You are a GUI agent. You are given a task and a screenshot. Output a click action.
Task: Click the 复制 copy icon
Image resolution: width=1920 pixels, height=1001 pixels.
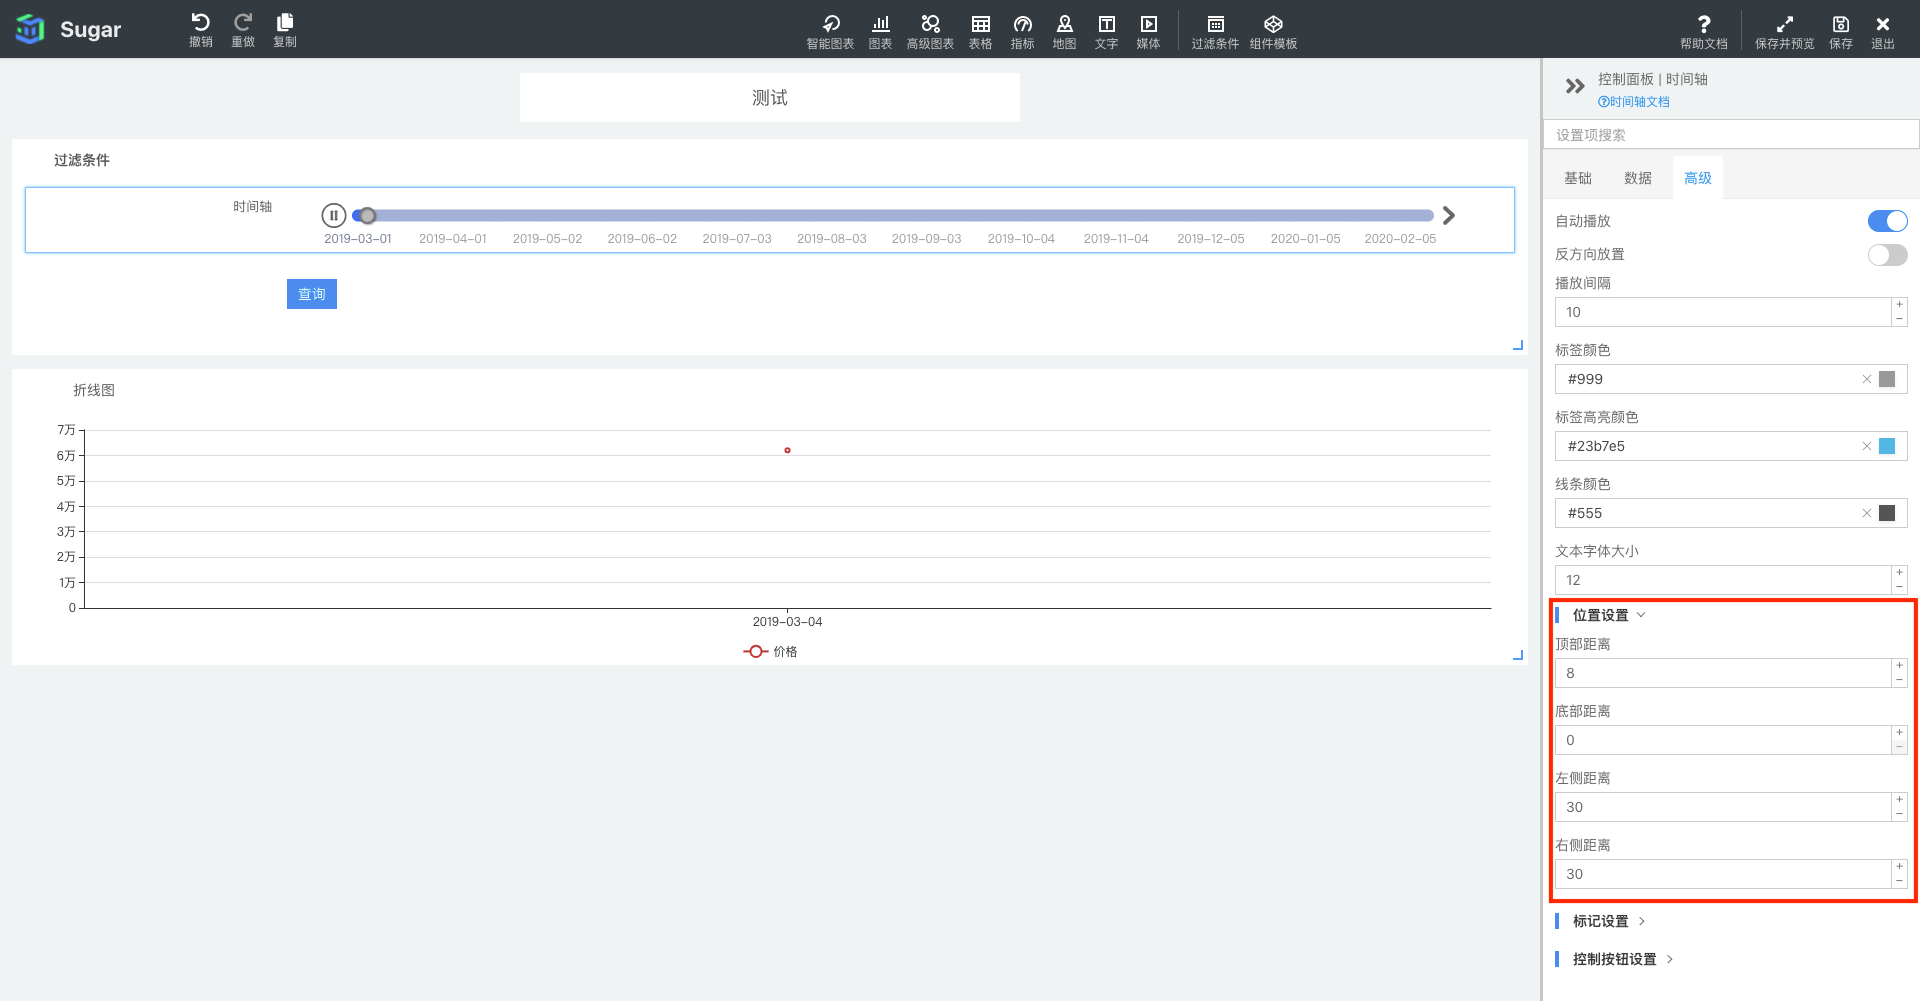[x=285, y=24]
